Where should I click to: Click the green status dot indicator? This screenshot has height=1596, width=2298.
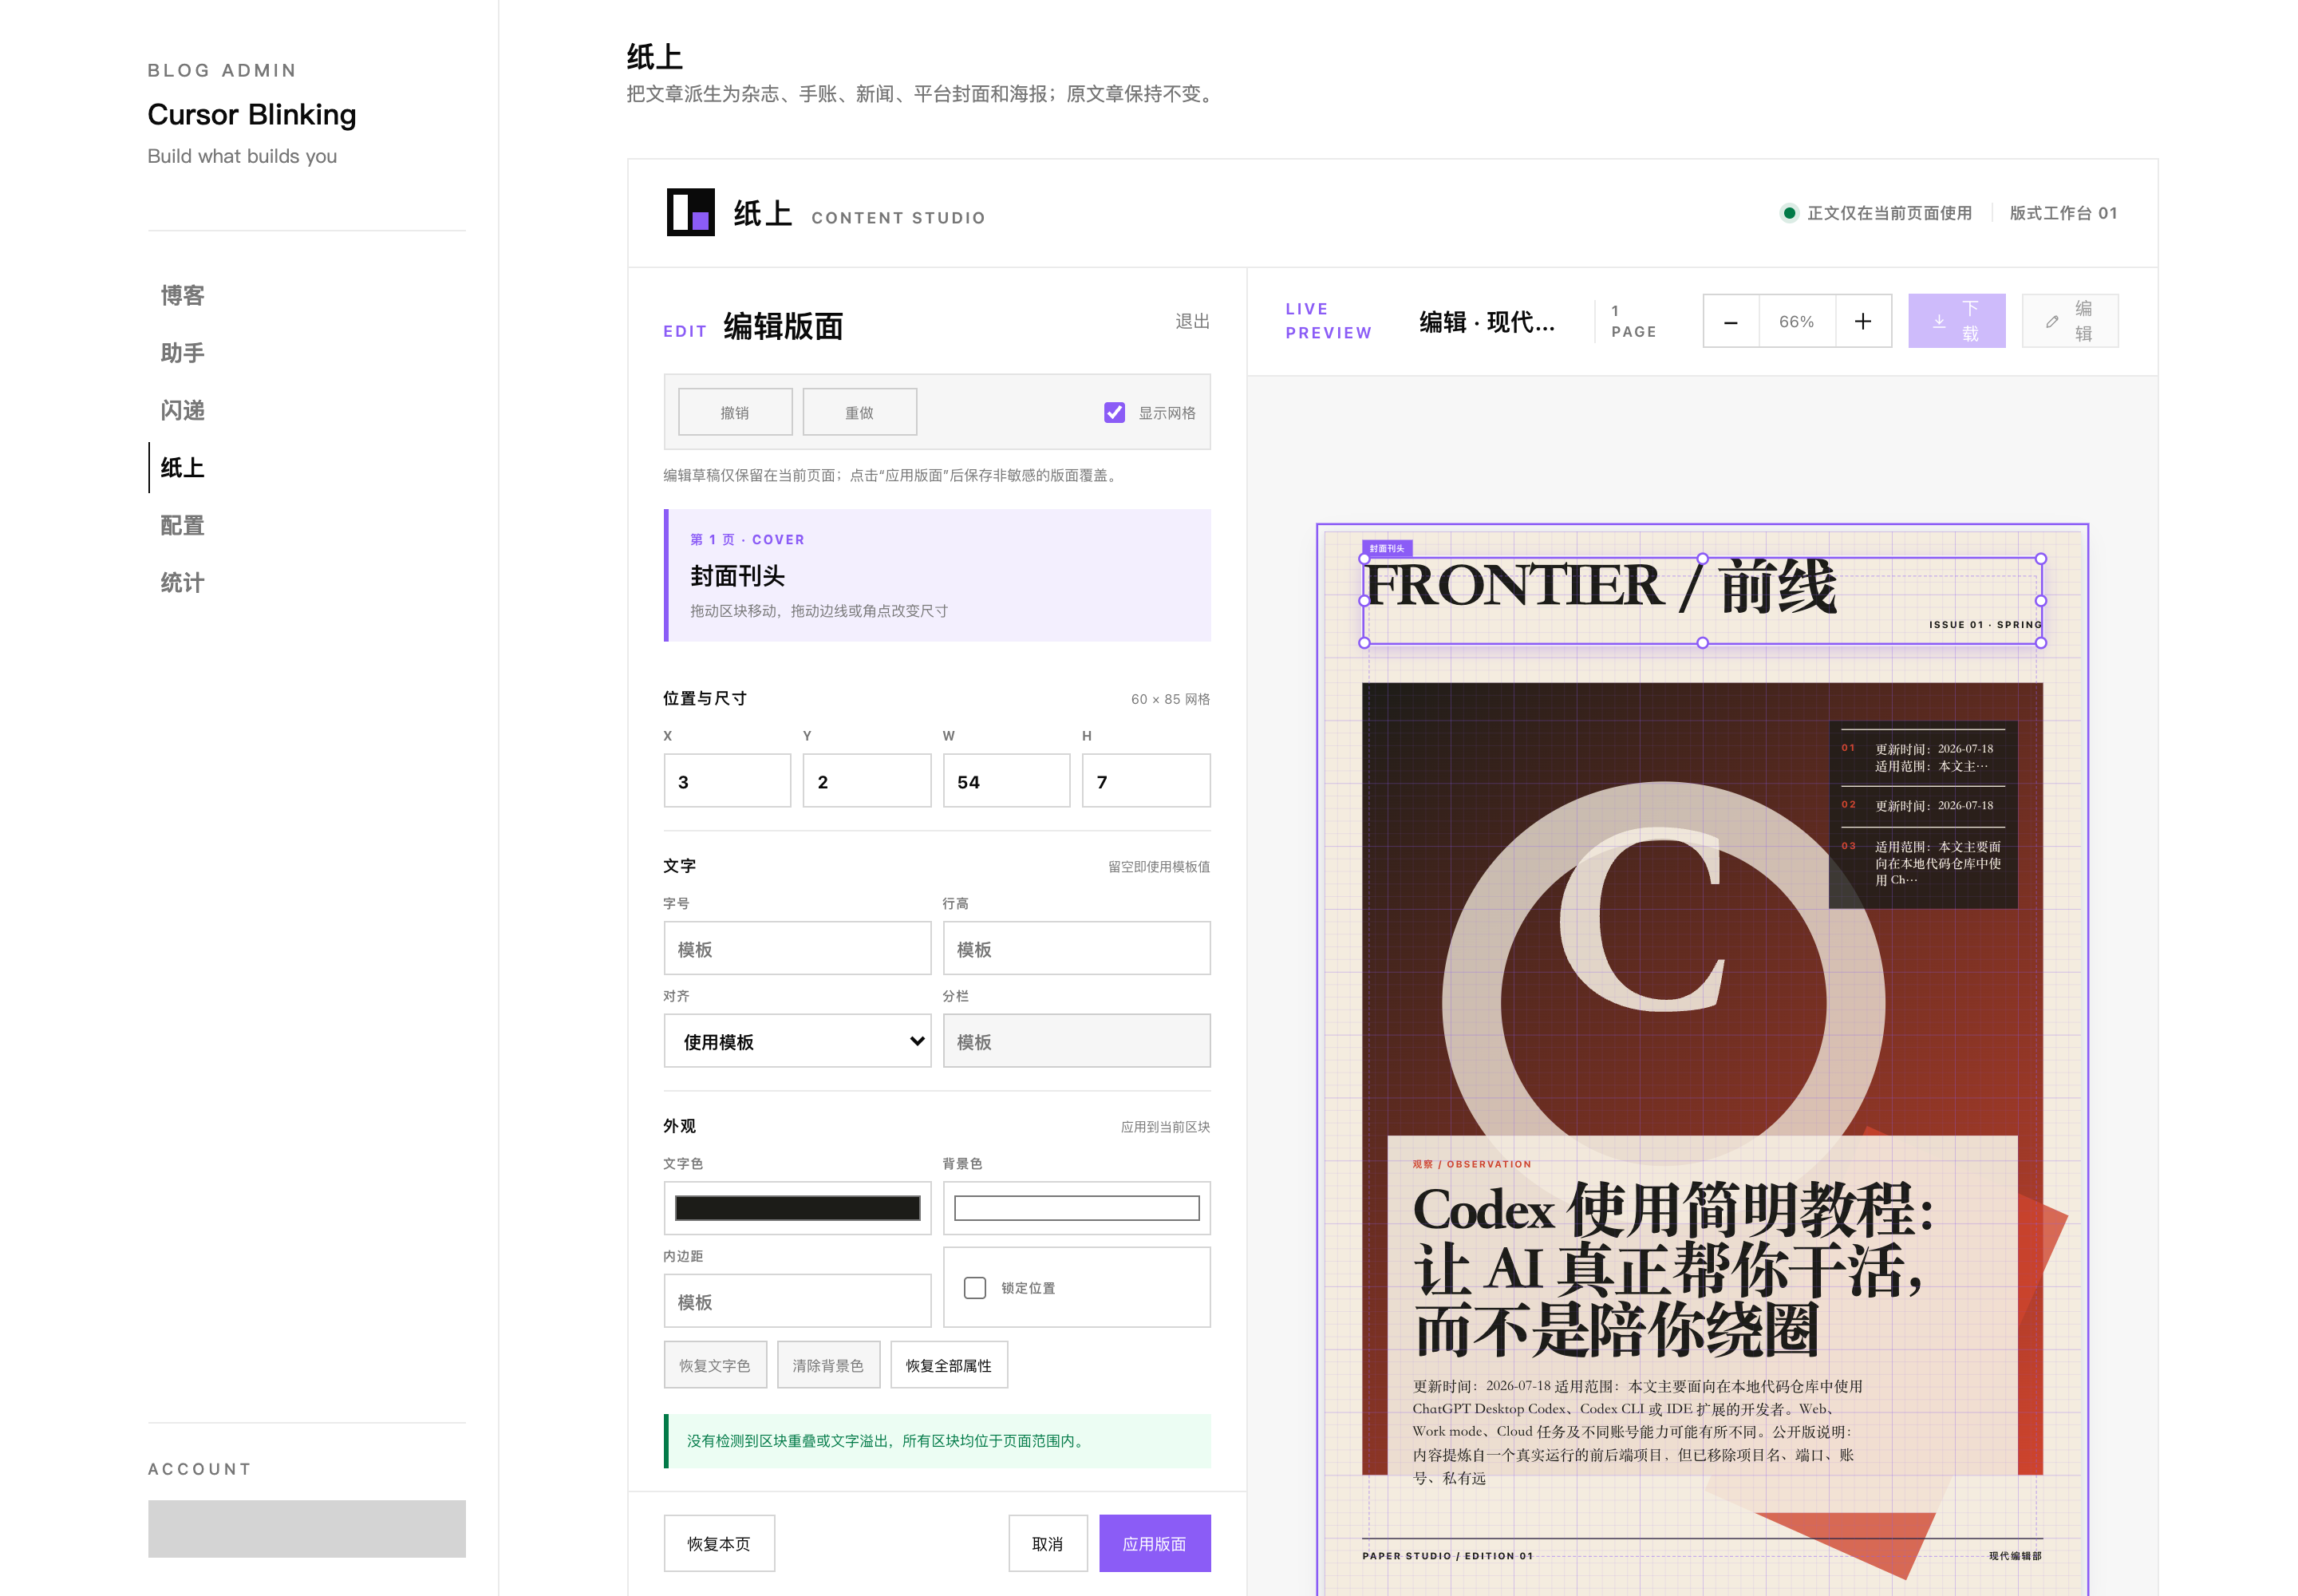point(1789,213)
